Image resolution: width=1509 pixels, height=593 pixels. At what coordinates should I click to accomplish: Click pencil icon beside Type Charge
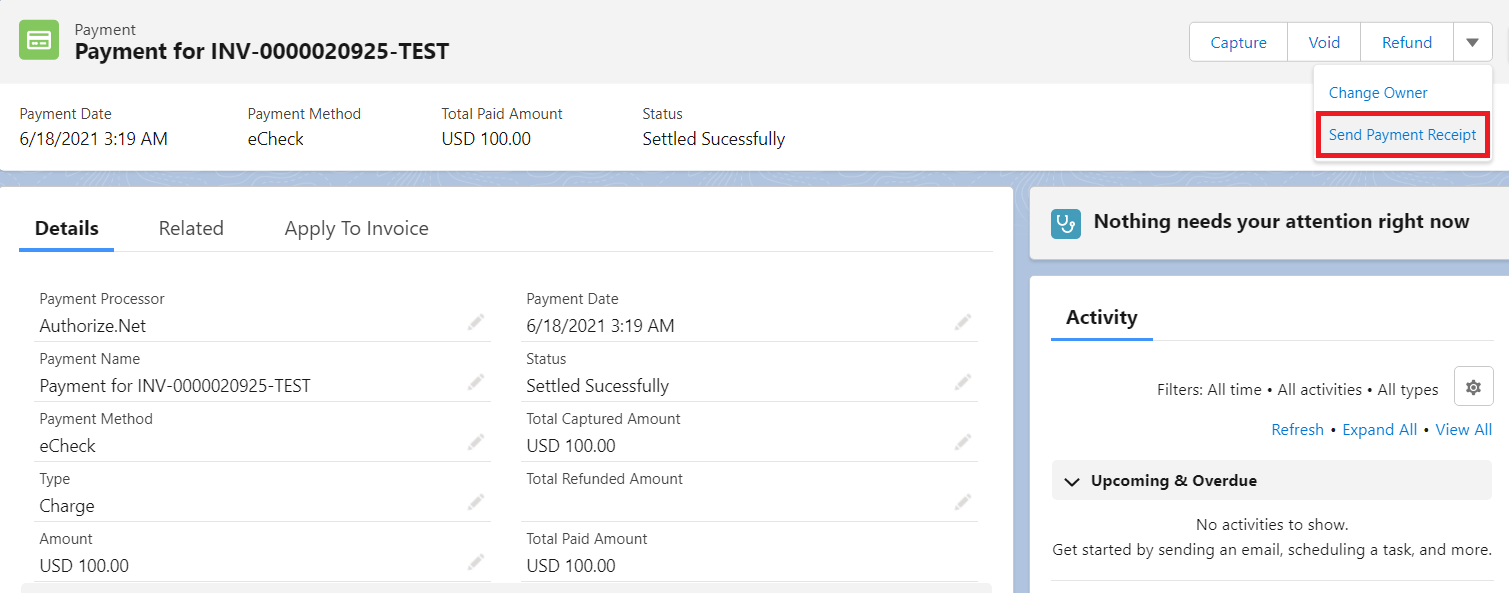[x=476, y=502]
